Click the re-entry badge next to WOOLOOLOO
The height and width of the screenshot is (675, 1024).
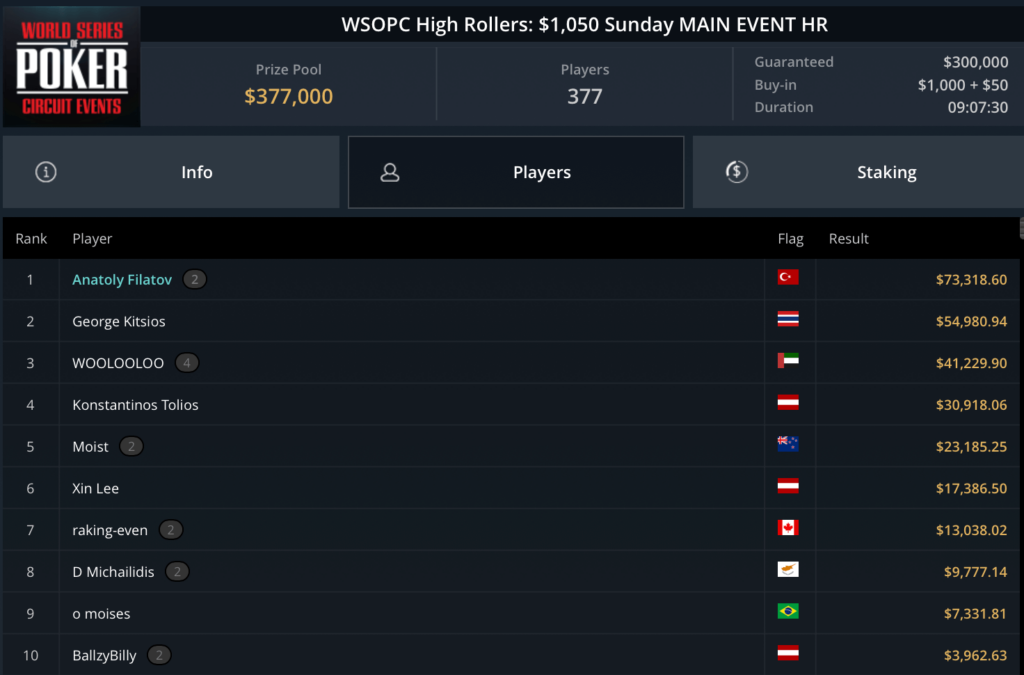tap(186, 363)
